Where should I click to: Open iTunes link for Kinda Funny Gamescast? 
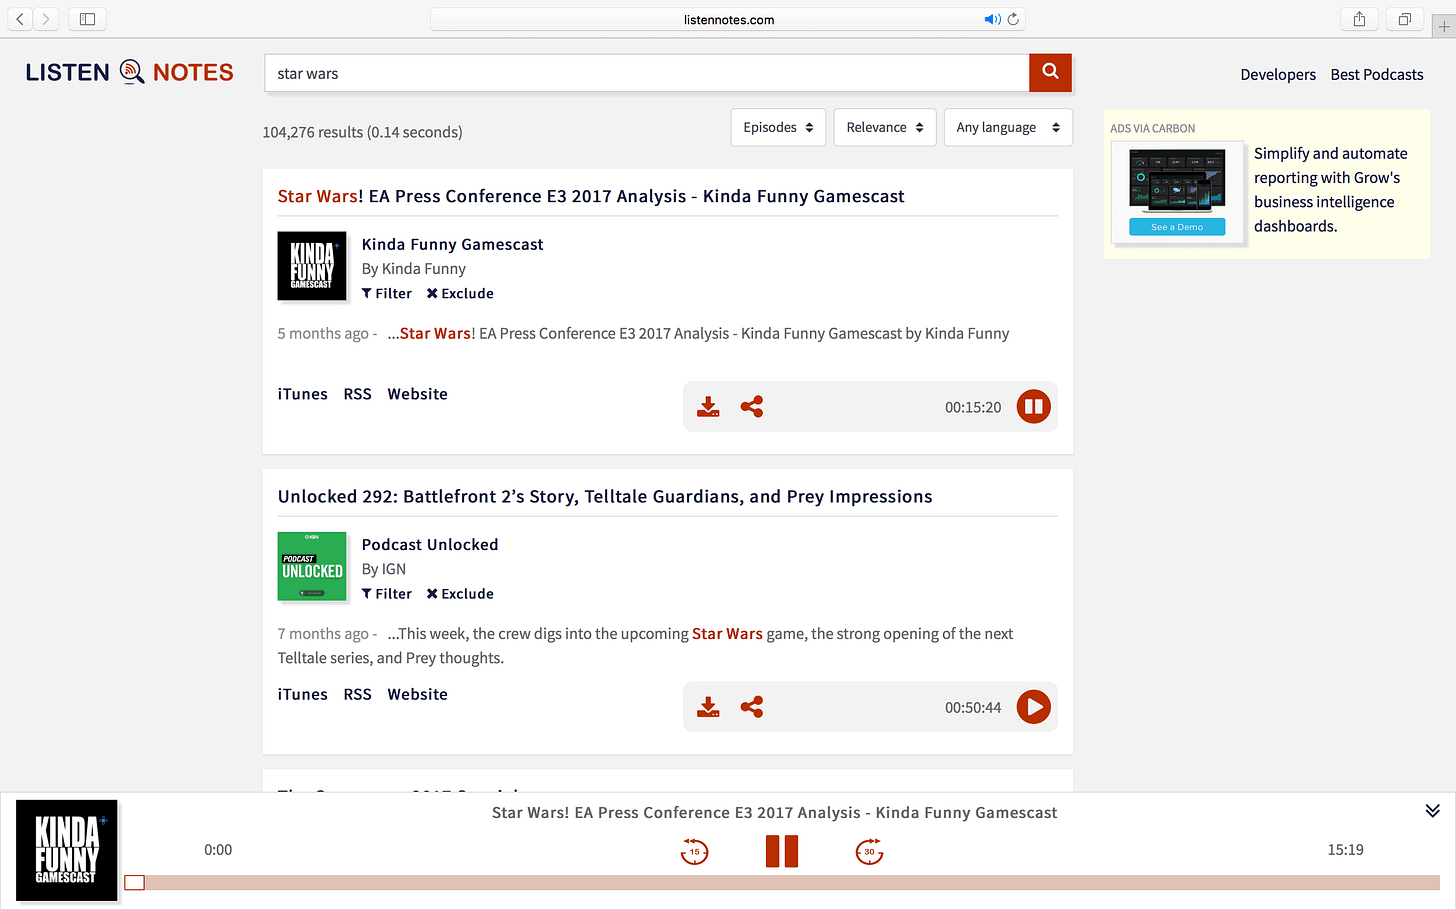(x=303, y=394)
